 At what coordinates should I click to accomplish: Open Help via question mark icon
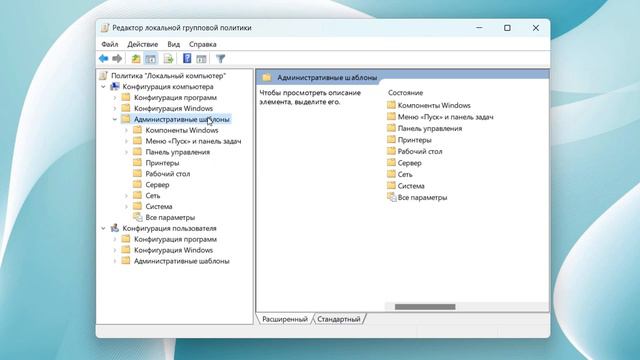[x=187, y=58]
